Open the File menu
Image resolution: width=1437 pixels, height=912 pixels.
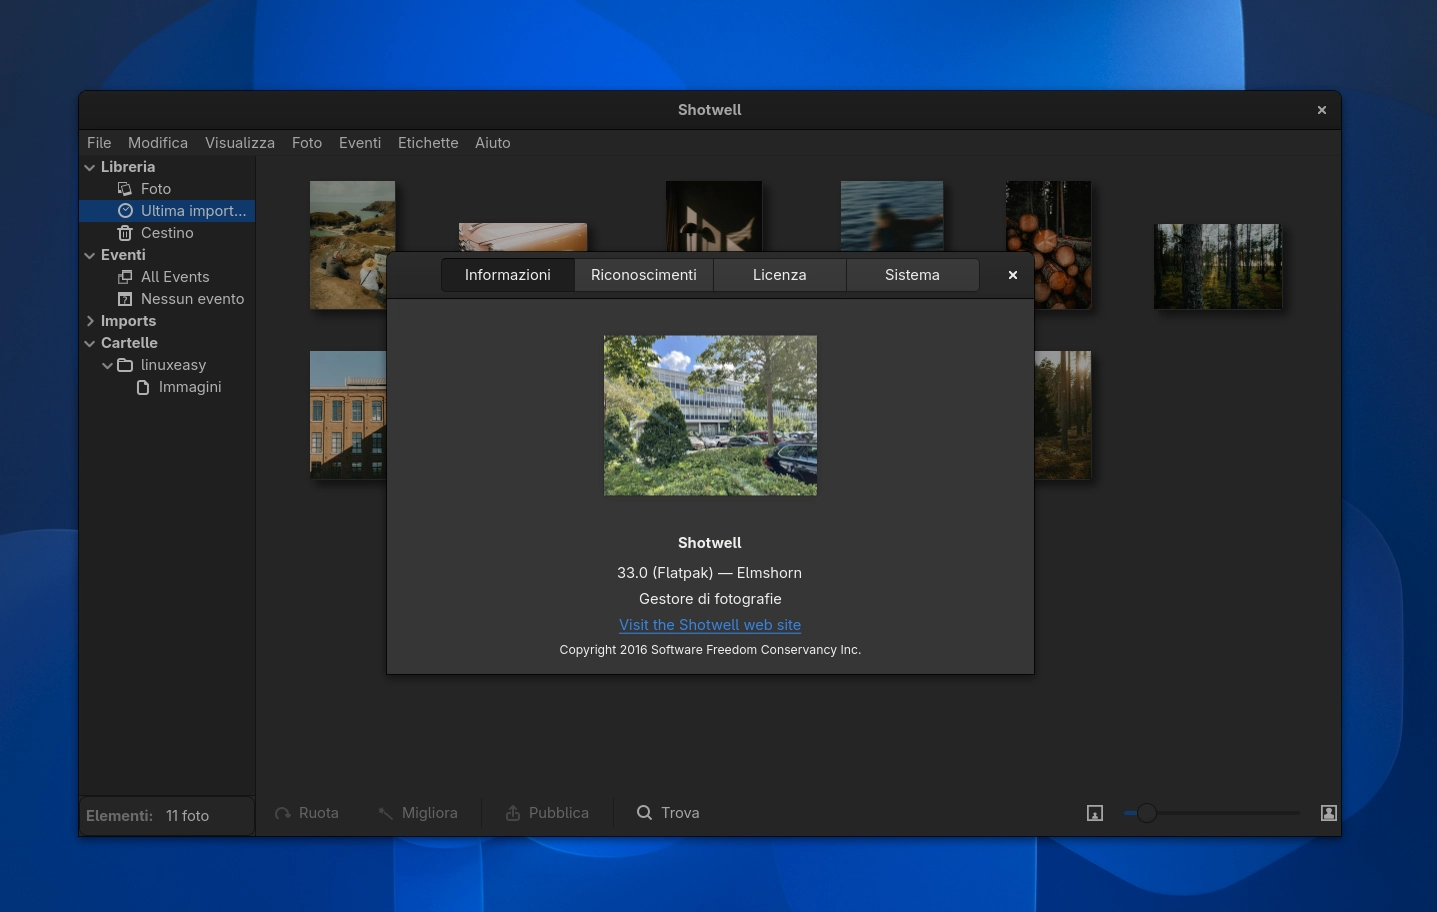point(99,143)
